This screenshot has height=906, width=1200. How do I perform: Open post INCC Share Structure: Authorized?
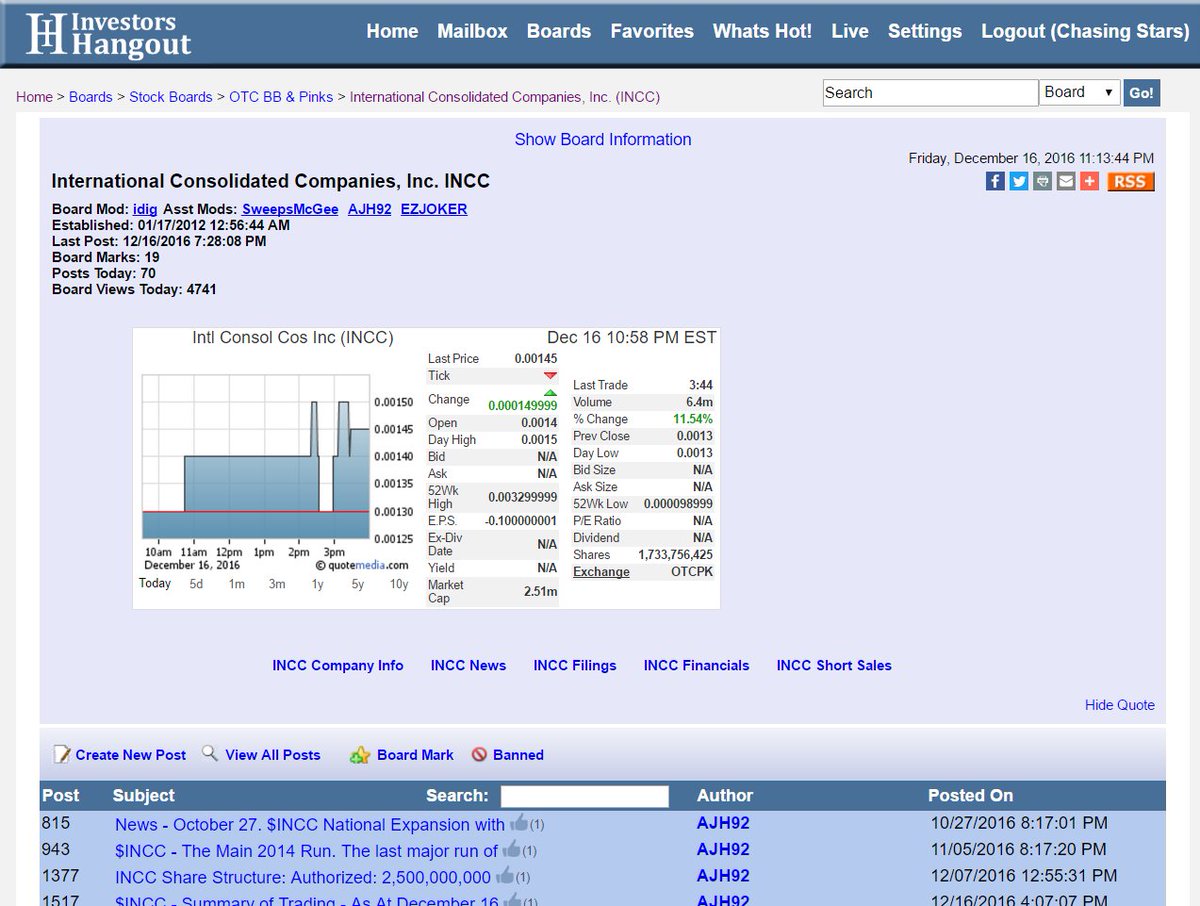pos(303,876)
